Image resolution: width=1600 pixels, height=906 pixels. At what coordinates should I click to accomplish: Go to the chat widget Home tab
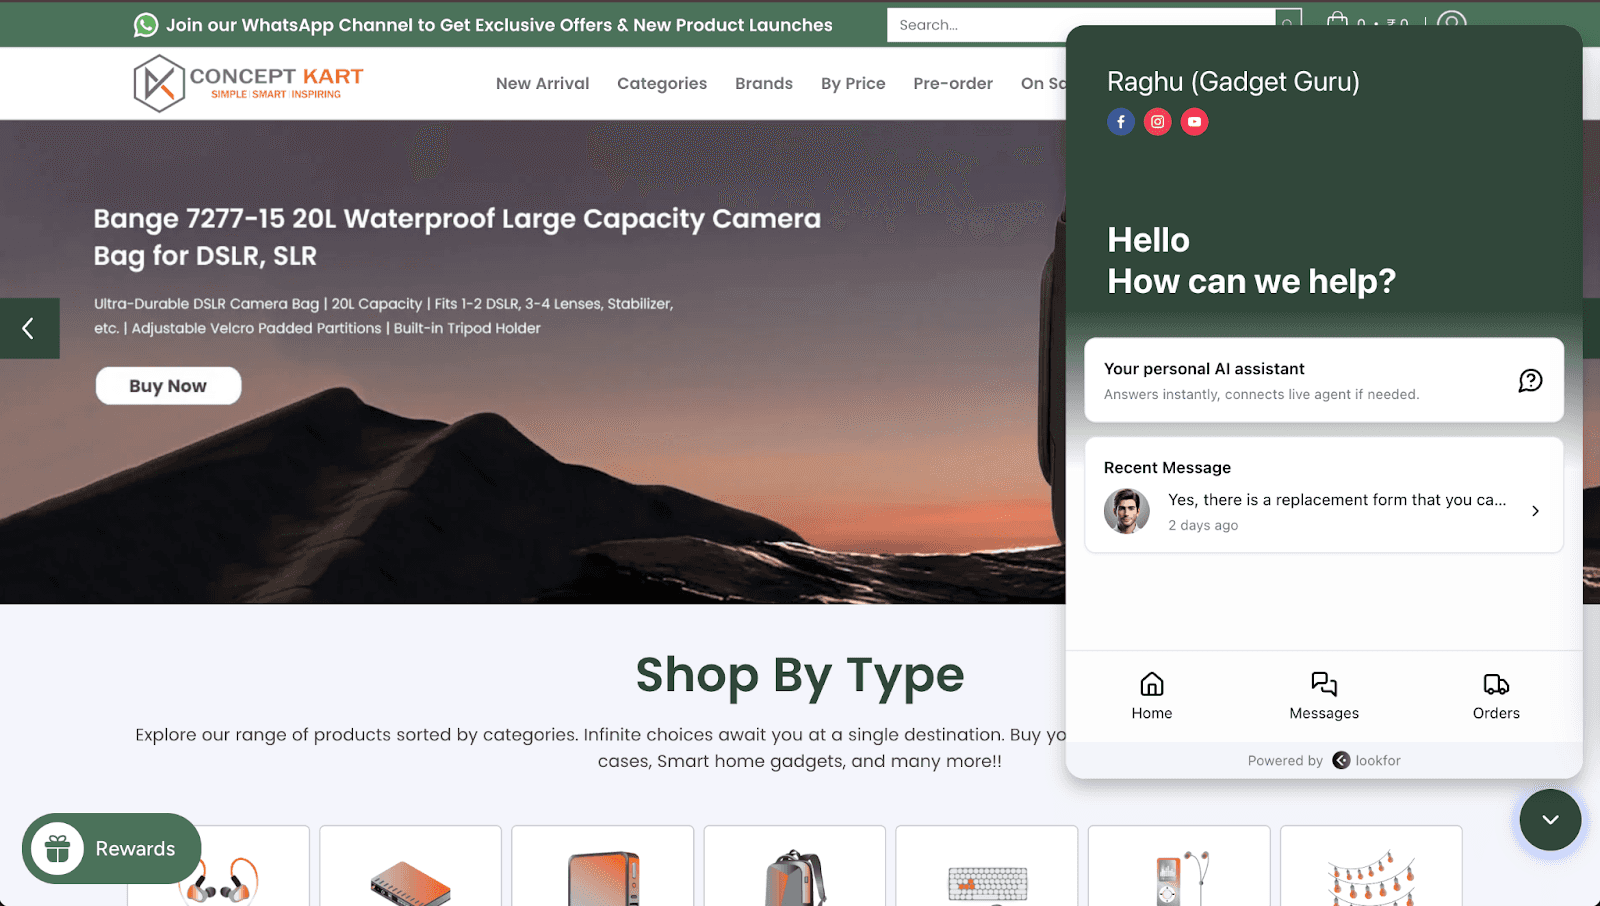(1152, 696)
